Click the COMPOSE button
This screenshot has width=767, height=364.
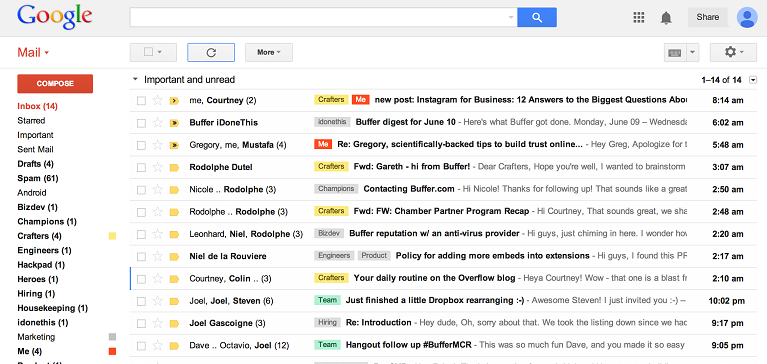click(55, 84)
